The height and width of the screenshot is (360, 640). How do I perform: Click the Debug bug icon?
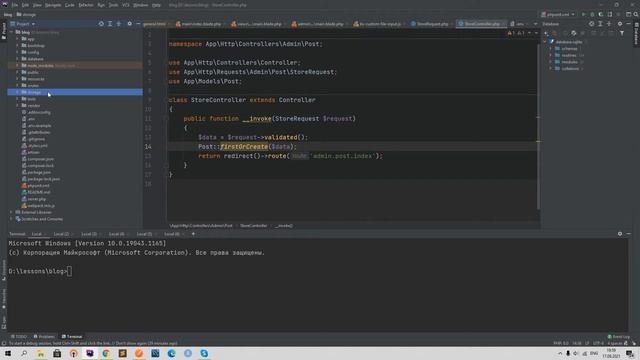(x=592, y=15)
